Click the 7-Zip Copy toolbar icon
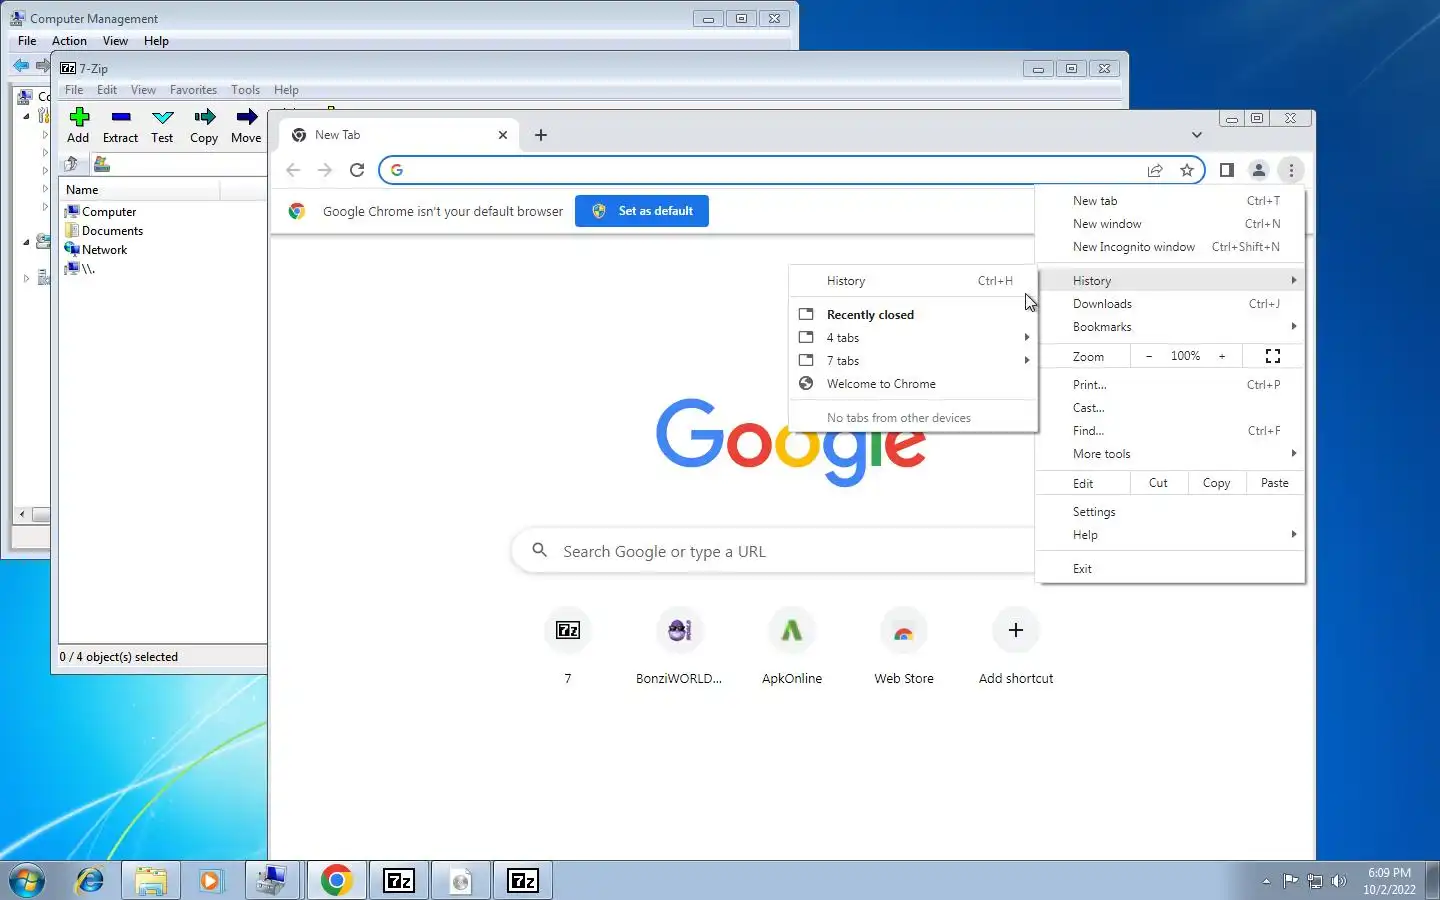 204,117
